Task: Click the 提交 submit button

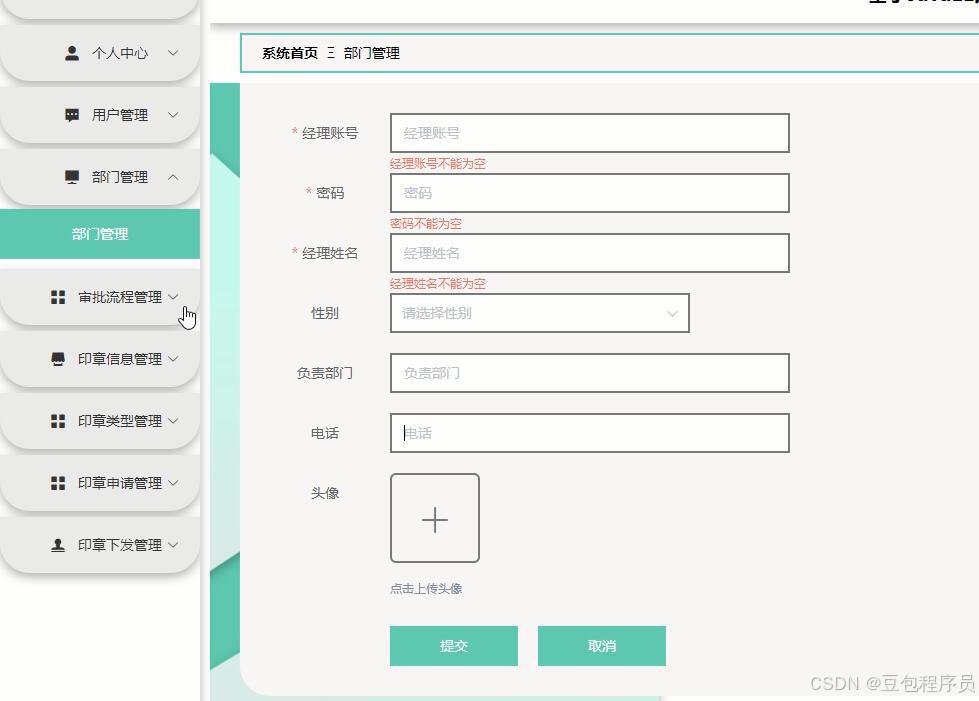Action: coord(453,646)
